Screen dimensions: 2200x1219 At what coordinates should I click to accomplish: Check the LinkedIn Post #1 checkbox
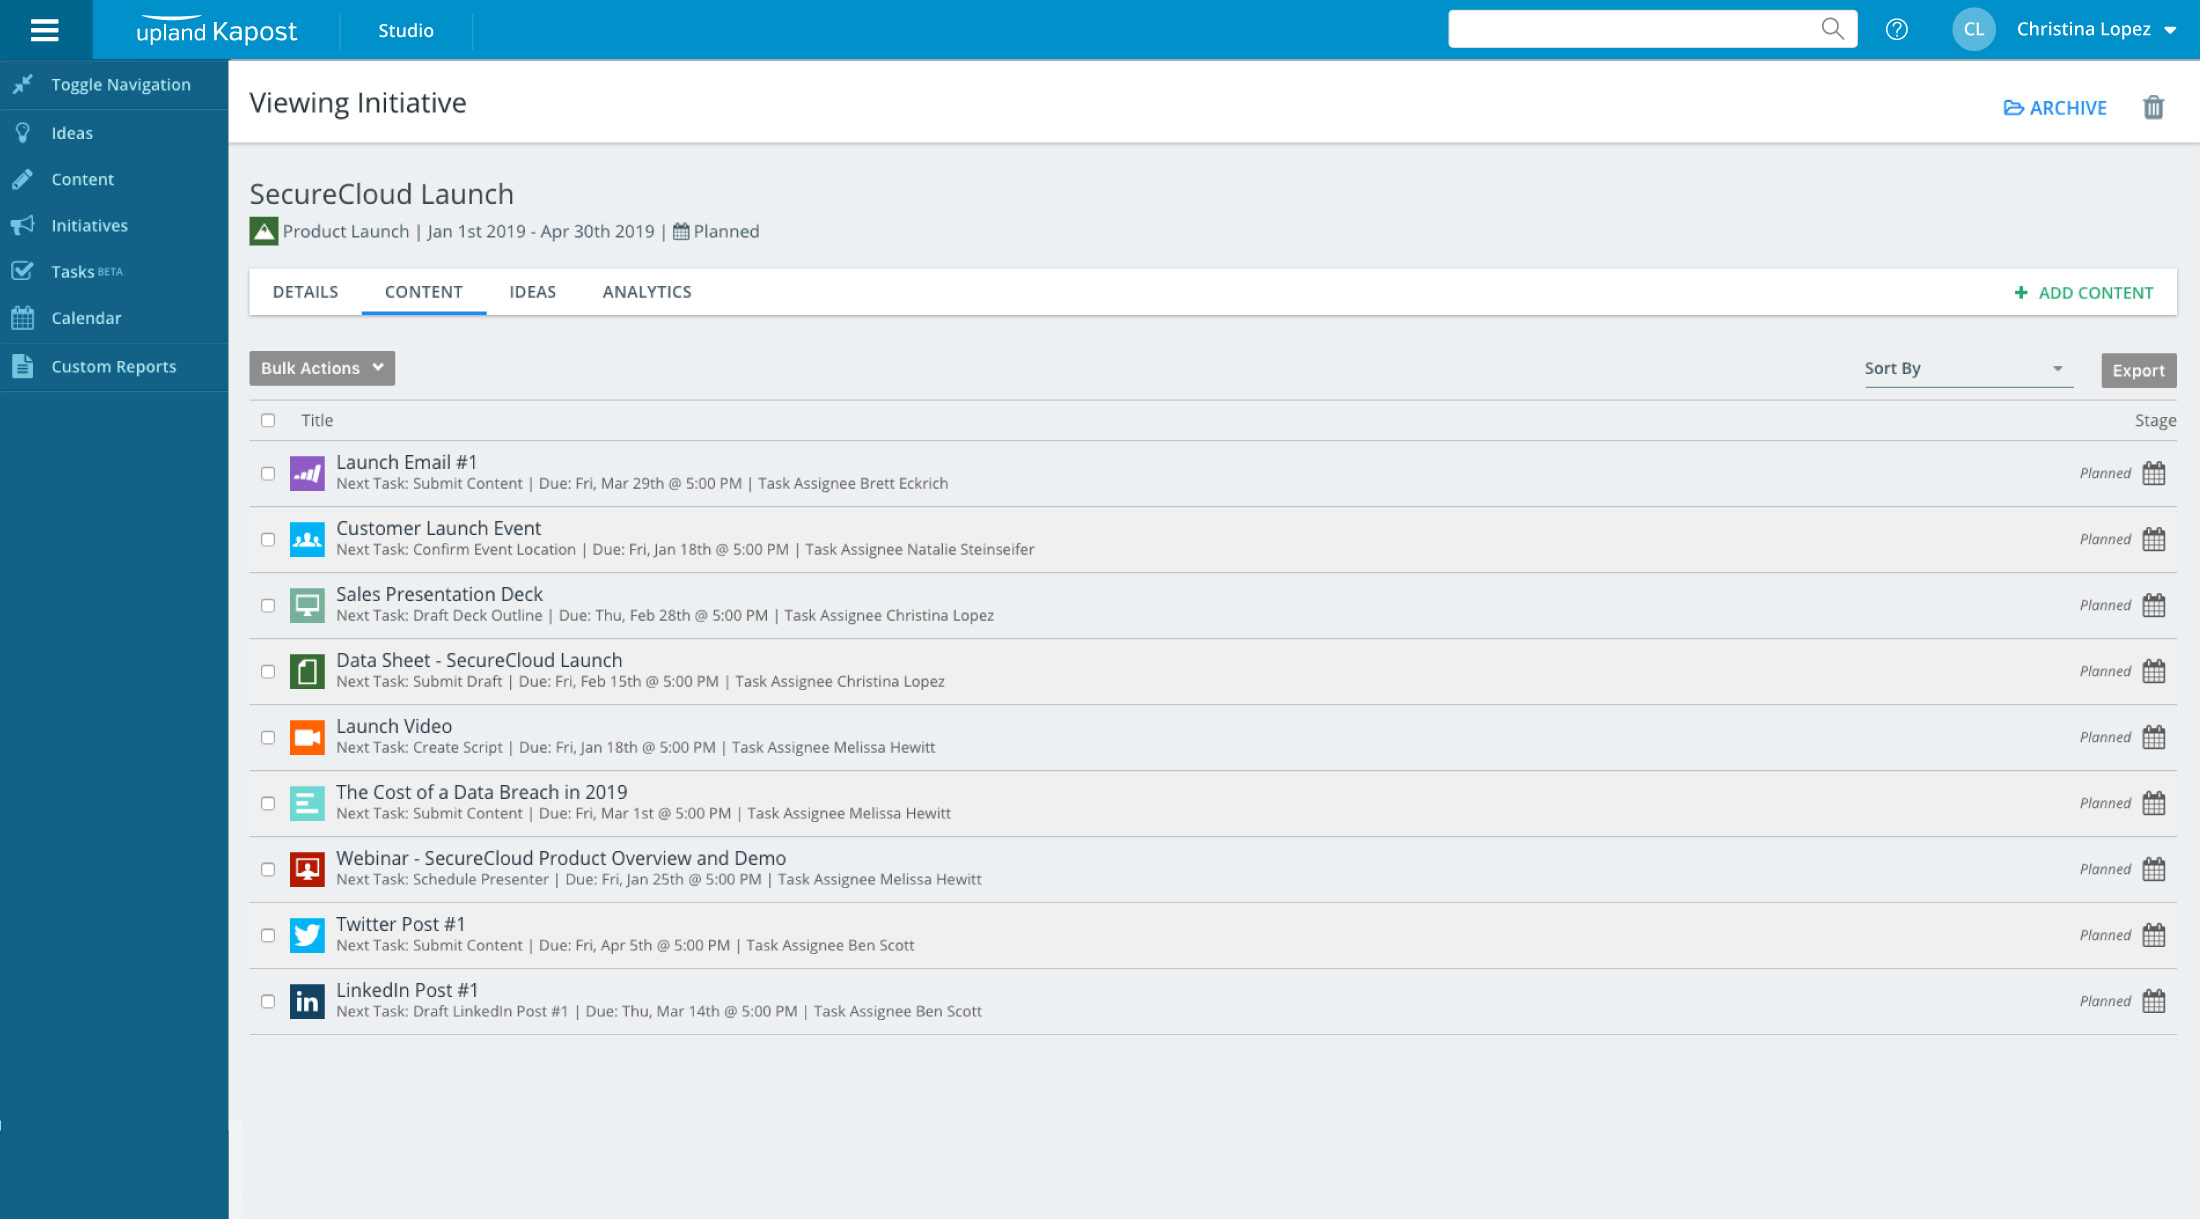click(x=268, y=1001)
